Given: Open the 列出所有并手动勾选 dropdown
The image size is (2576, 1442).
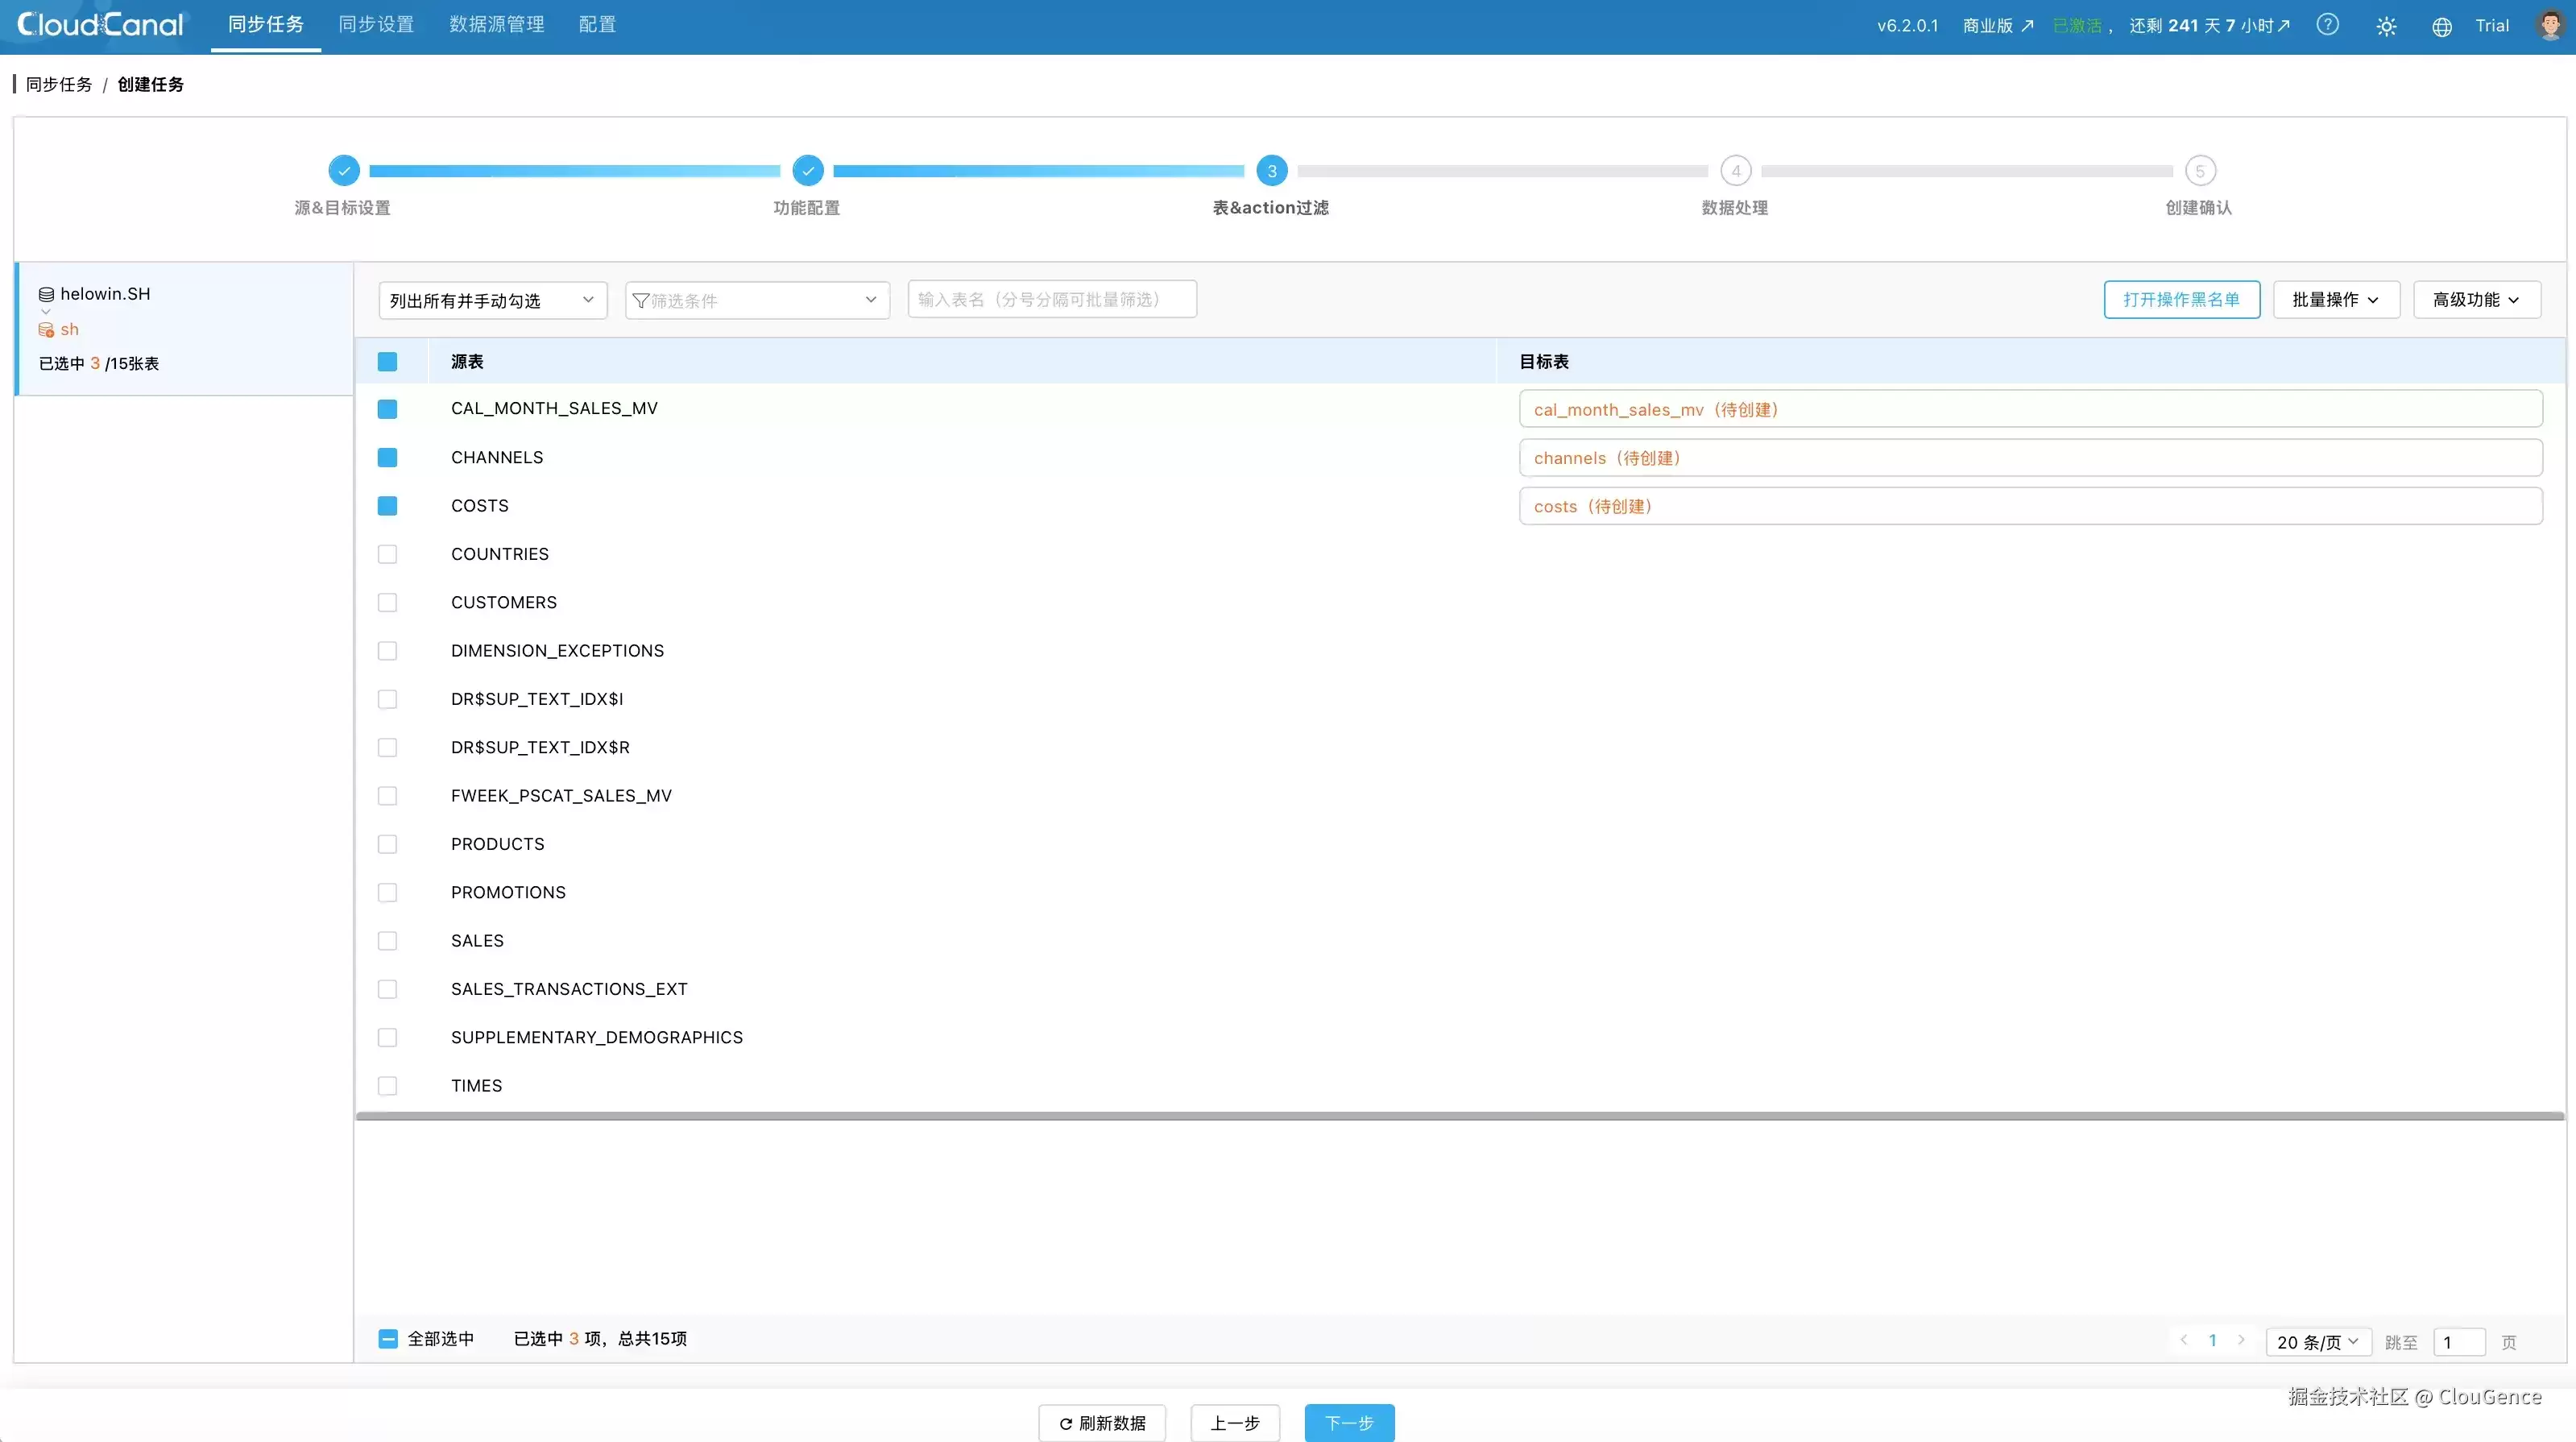Looking at the screenshot, I should click(x=493, y=300).
